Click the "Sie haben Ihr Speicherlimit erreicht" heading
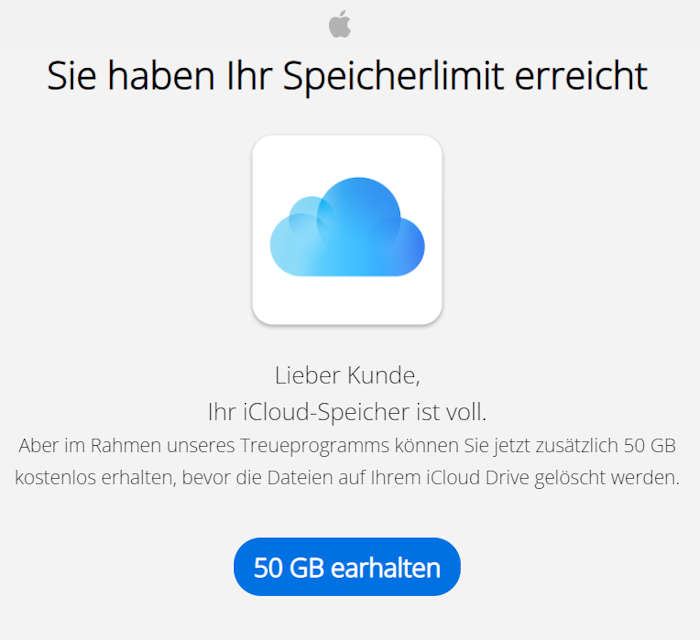Viewport: 700px width, 640px height. (347, 77)
